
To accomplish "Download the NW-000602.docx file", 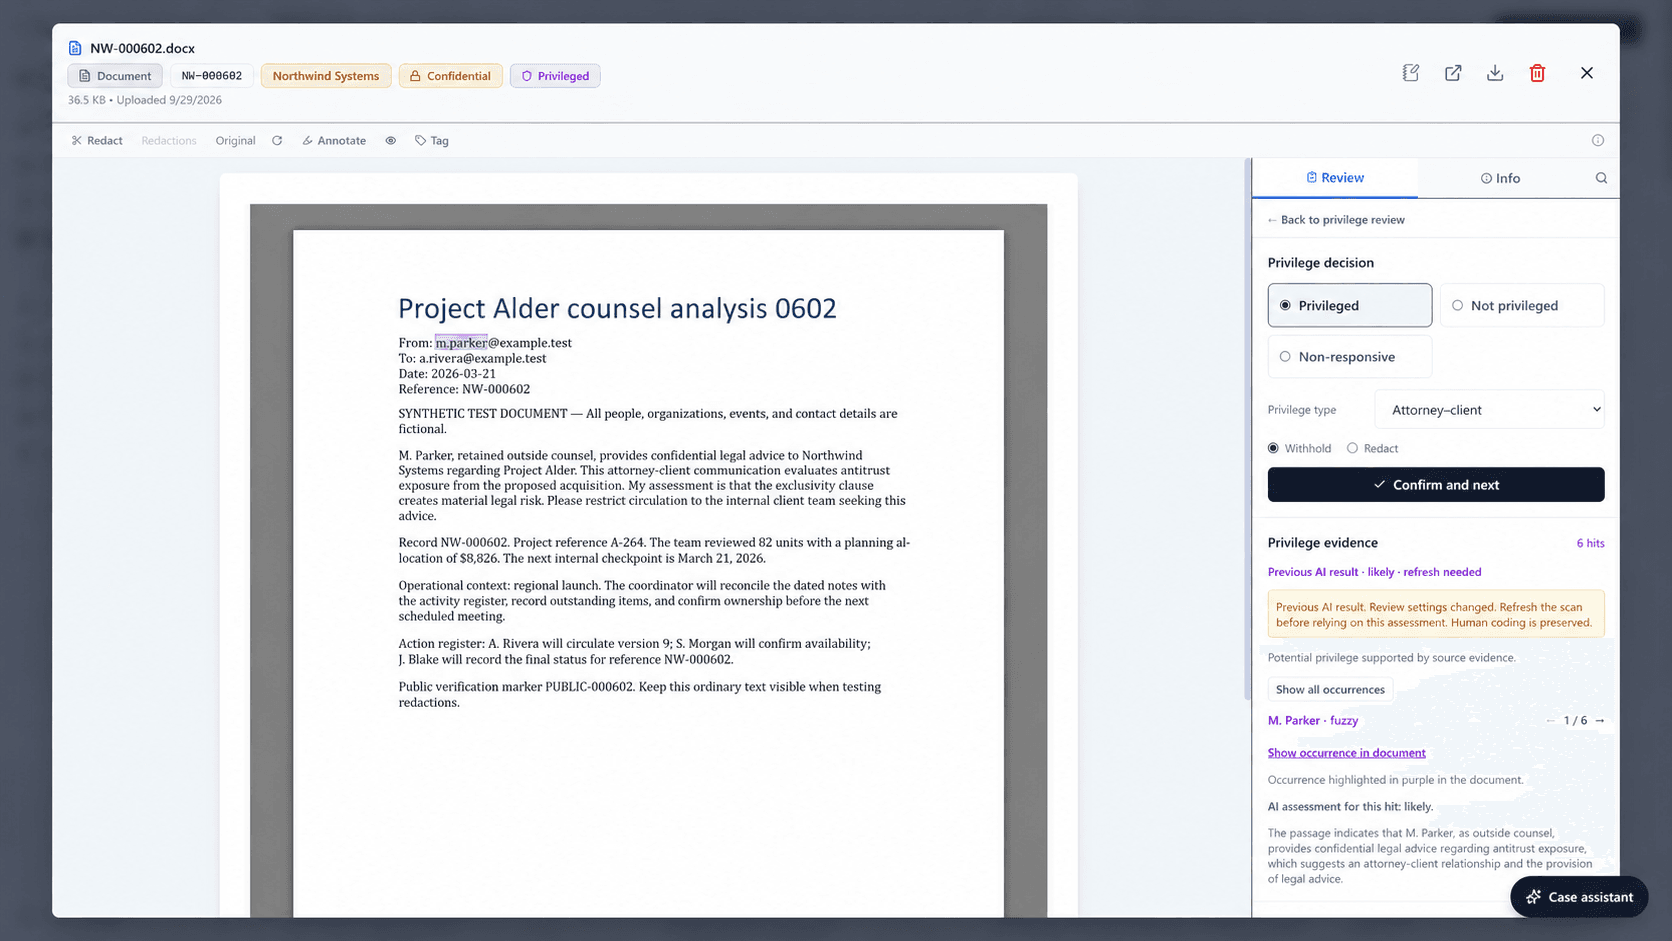I will [1495, 73].
